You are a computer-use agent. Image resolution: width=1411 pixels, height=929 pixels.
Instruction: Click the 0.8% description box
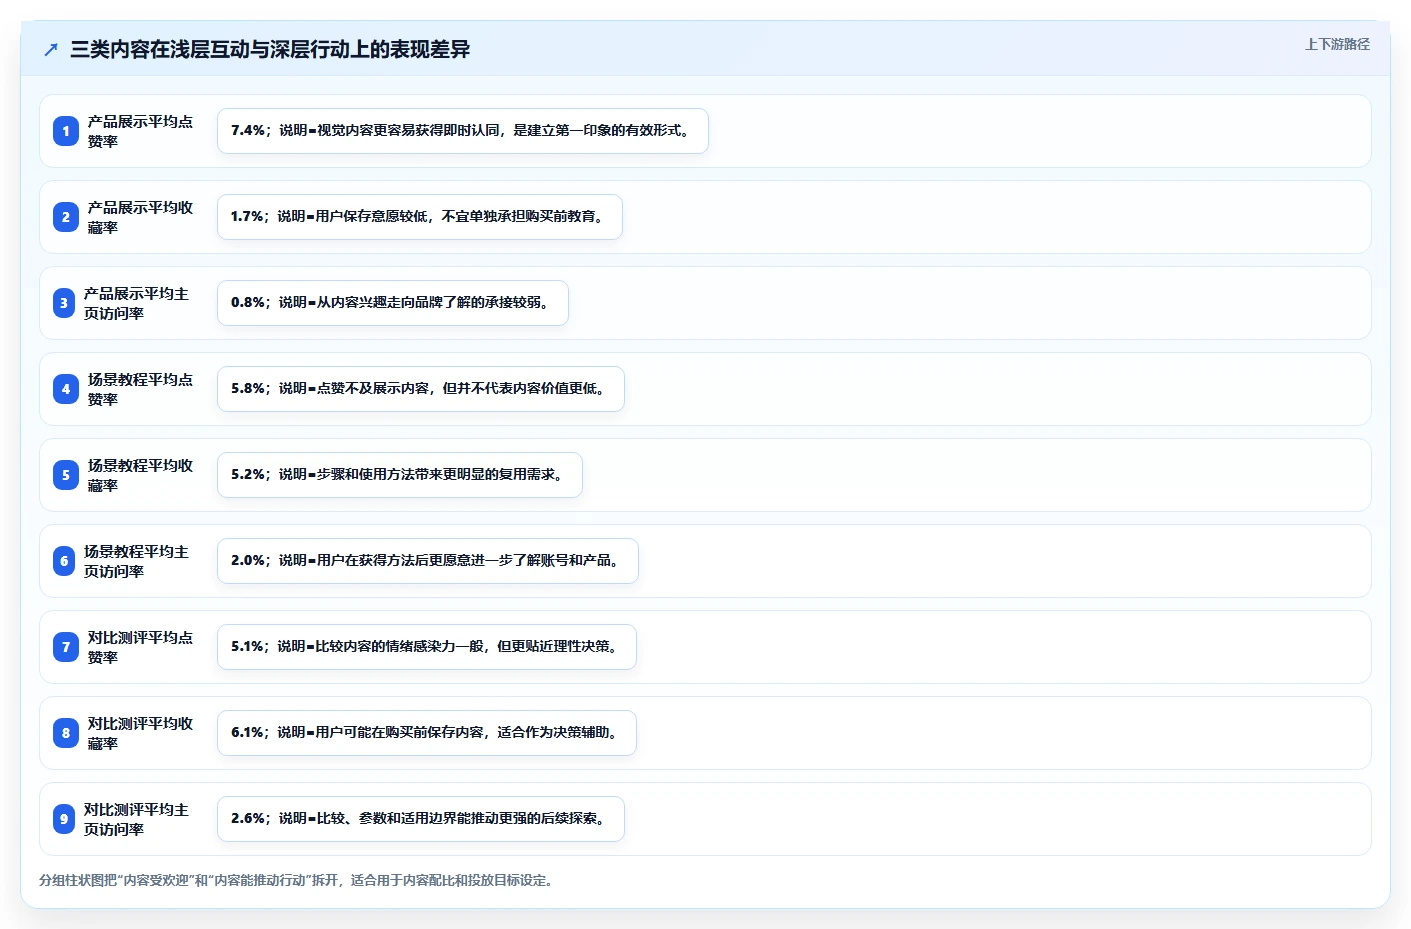(393, 303)
